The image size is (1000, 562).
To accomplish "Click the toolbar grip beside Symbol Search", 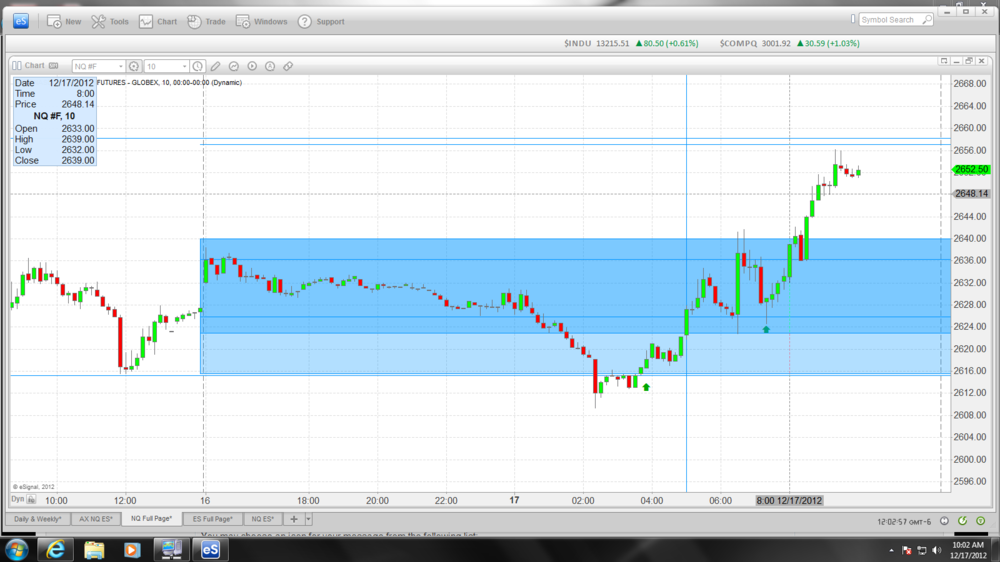I will (x=853, y=20).
